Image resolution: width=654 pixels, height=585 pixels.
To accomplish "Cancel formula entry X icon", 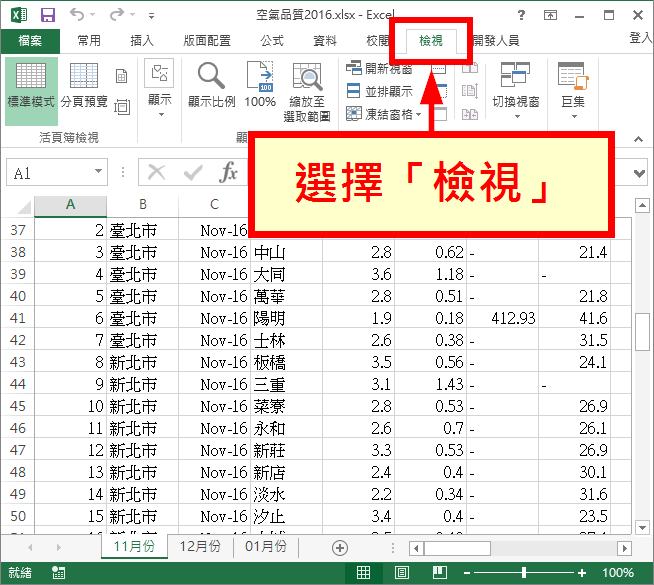I will [x=157, y=172].
